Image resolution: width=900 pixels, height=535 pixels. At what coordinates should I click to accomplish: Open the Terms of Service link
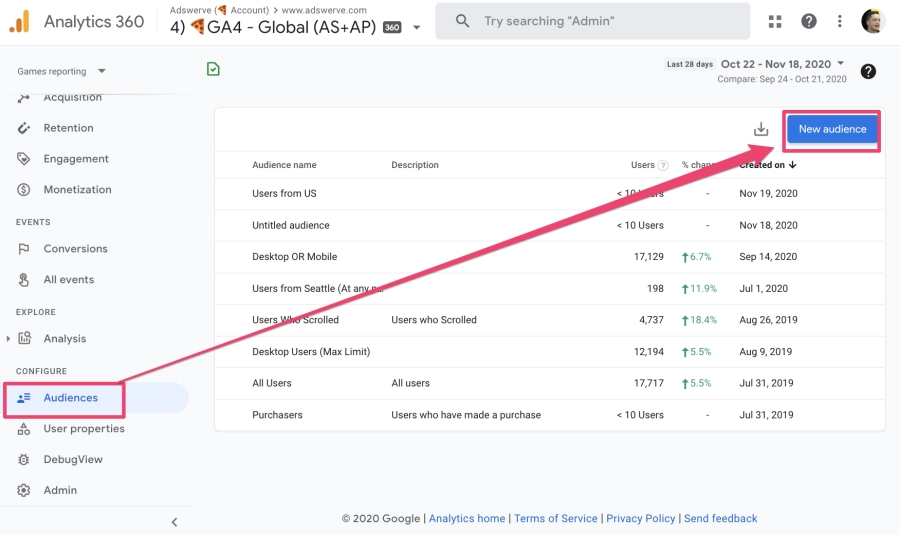[x=556, y=518]
